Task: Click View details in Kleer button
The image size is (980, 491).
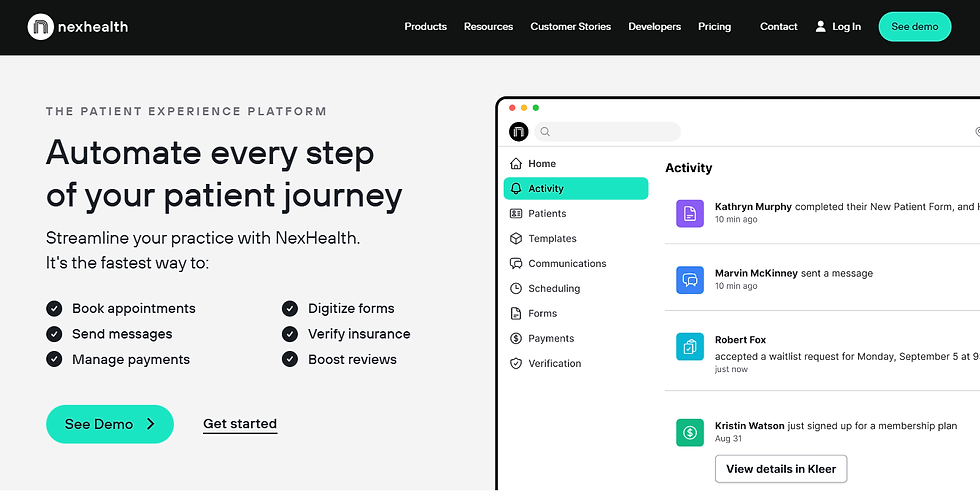Action: [x=781, y=469]
